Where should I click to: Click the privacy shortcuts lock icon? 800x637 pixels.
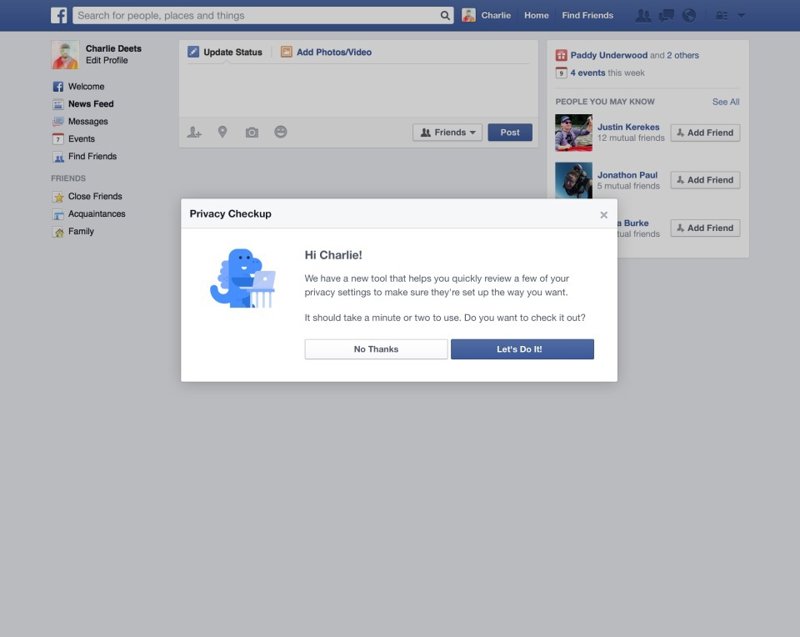[720, 15]
